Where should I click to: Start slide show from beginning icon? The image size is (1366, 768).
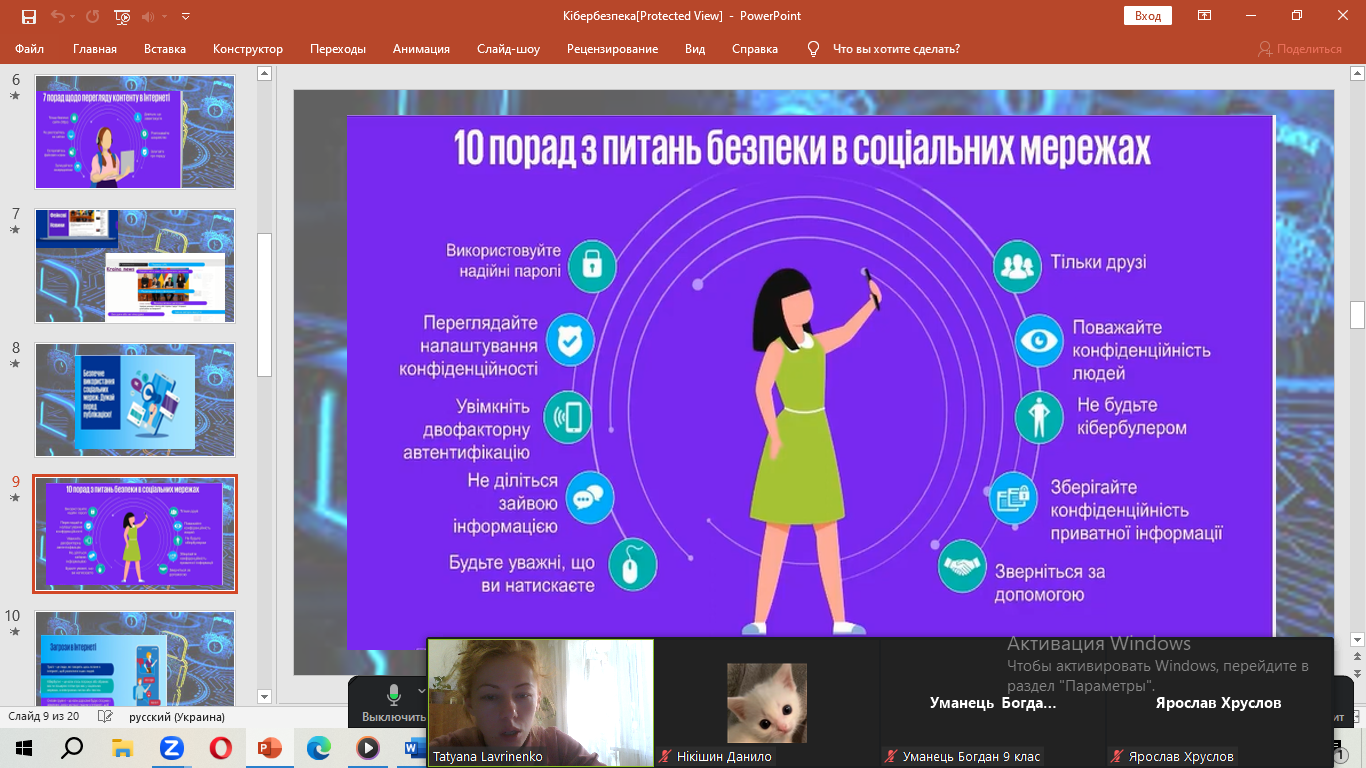coord(123,16)
